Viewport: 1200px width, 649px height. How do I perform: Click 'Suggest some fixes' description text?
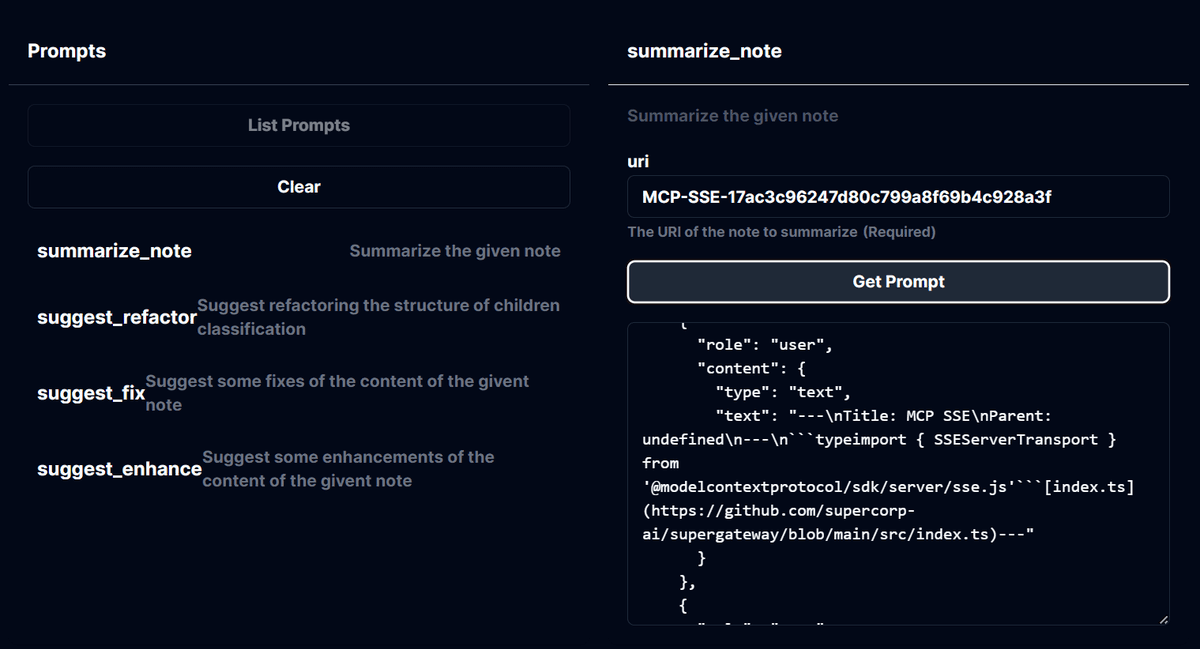(x=337, y=393)
